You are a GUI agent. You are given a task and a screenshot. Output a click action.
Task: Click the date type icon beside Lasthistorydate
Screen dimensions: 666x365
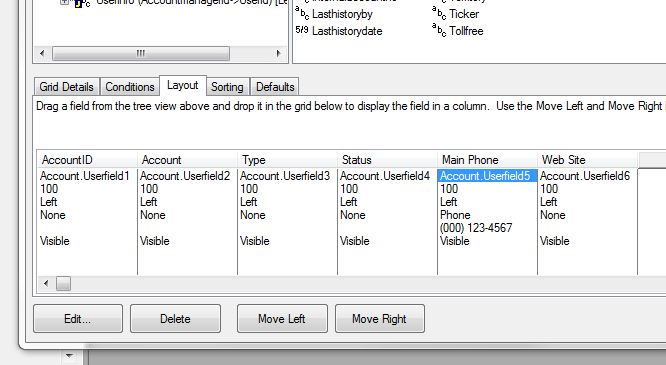click(302, 30)
